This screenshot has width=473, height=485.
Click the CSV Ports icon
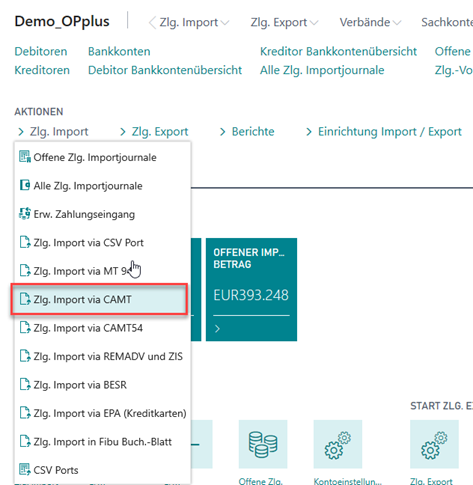pos(25,470)
